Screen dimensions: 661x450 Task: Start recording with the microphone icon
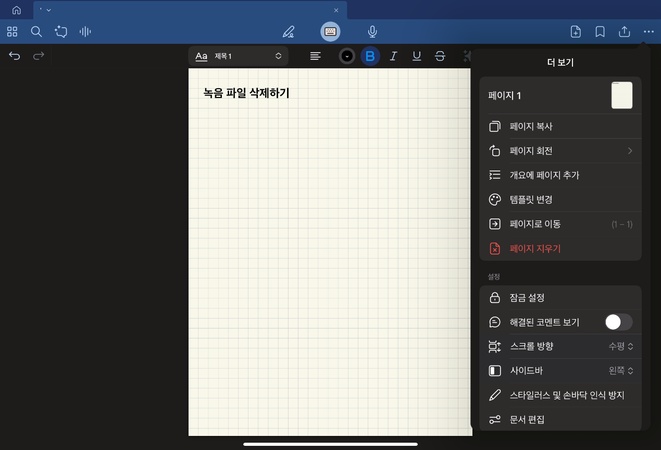pos(372,32)
